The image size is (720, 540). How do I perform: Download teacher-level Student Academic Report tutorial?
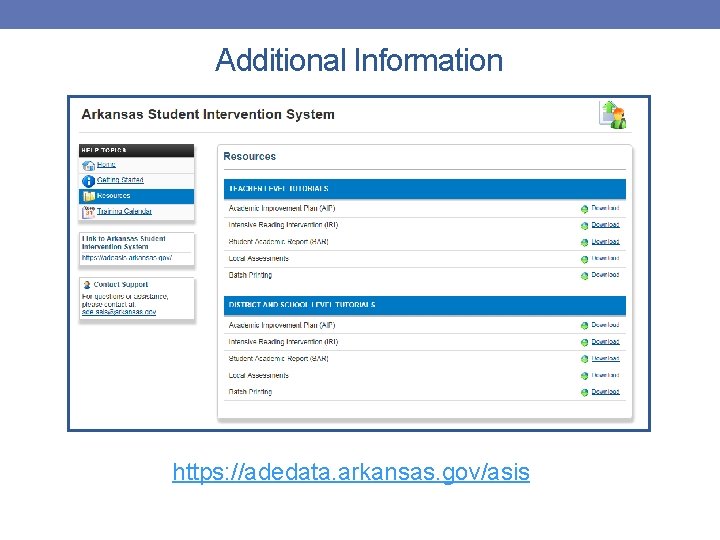click(605, 242)
